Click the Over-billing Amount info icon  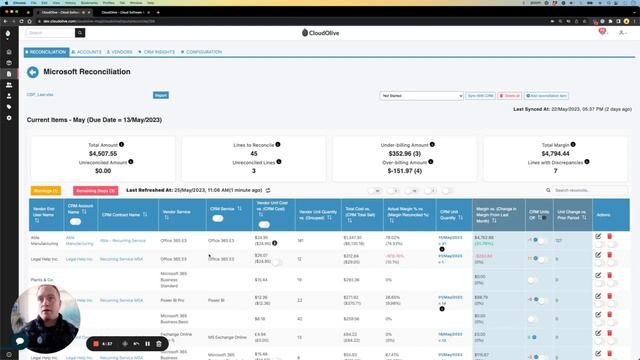click(431, 162)
